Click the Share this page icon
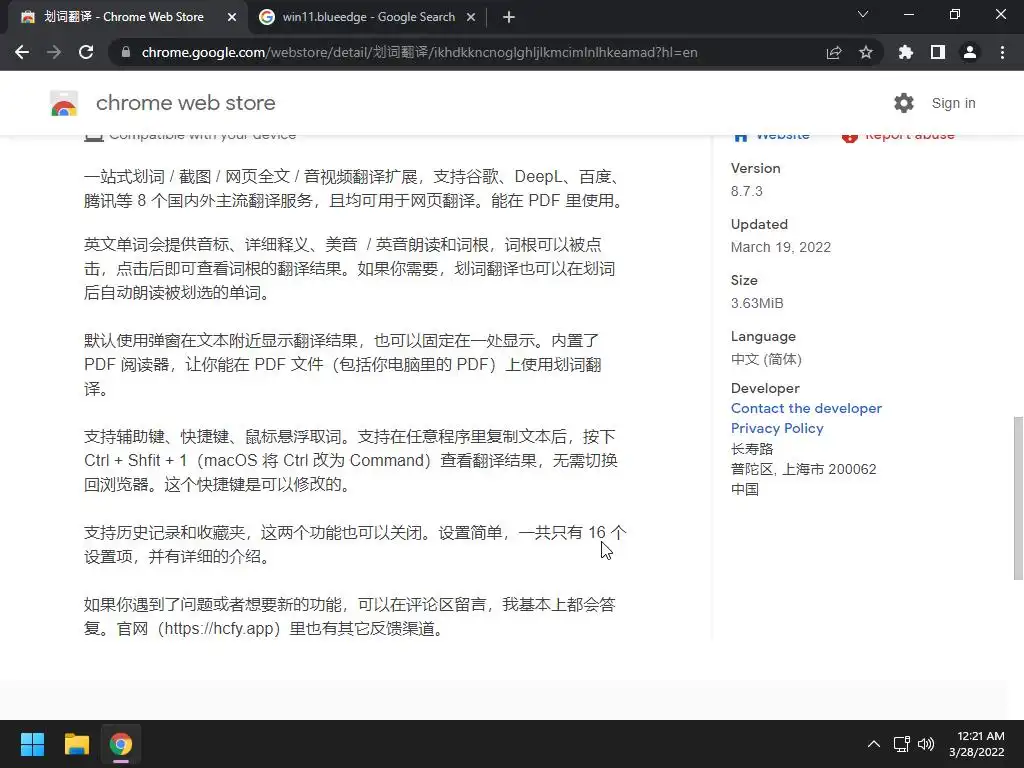This screenshot has width=1024, height=768. click(834, 53)
